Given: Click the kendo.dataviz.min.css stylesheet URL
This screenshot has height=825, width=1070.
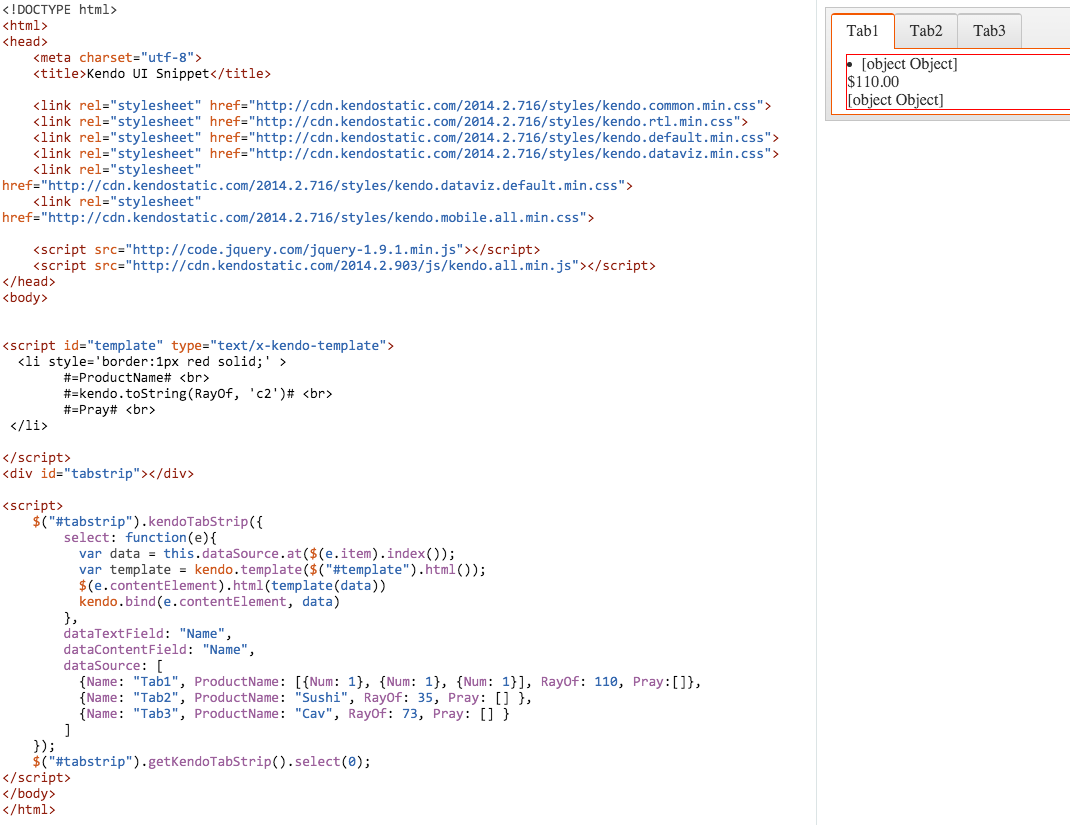Looking at the screenshot, I should pos(510,154).
